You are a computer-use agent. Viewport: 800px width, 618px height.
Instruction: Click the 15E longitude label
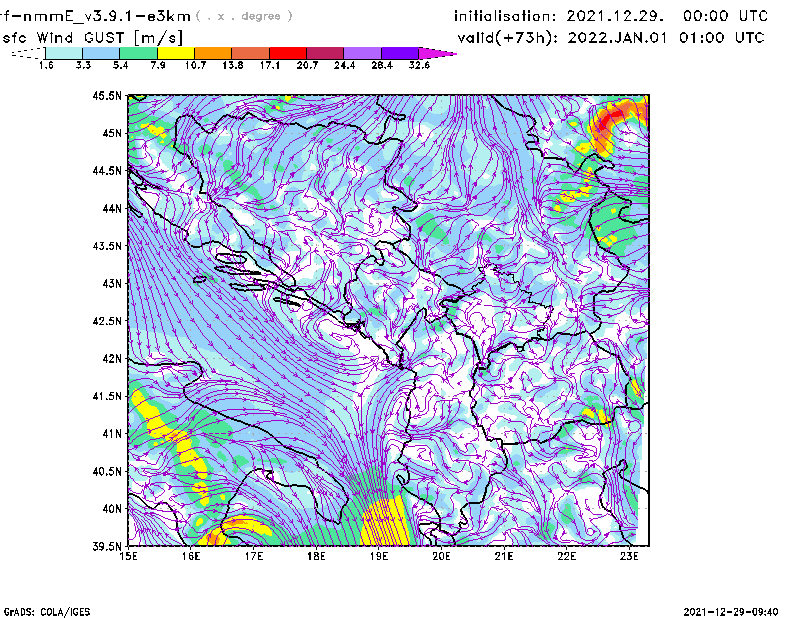pyautogui.click(x=128, y=556)
